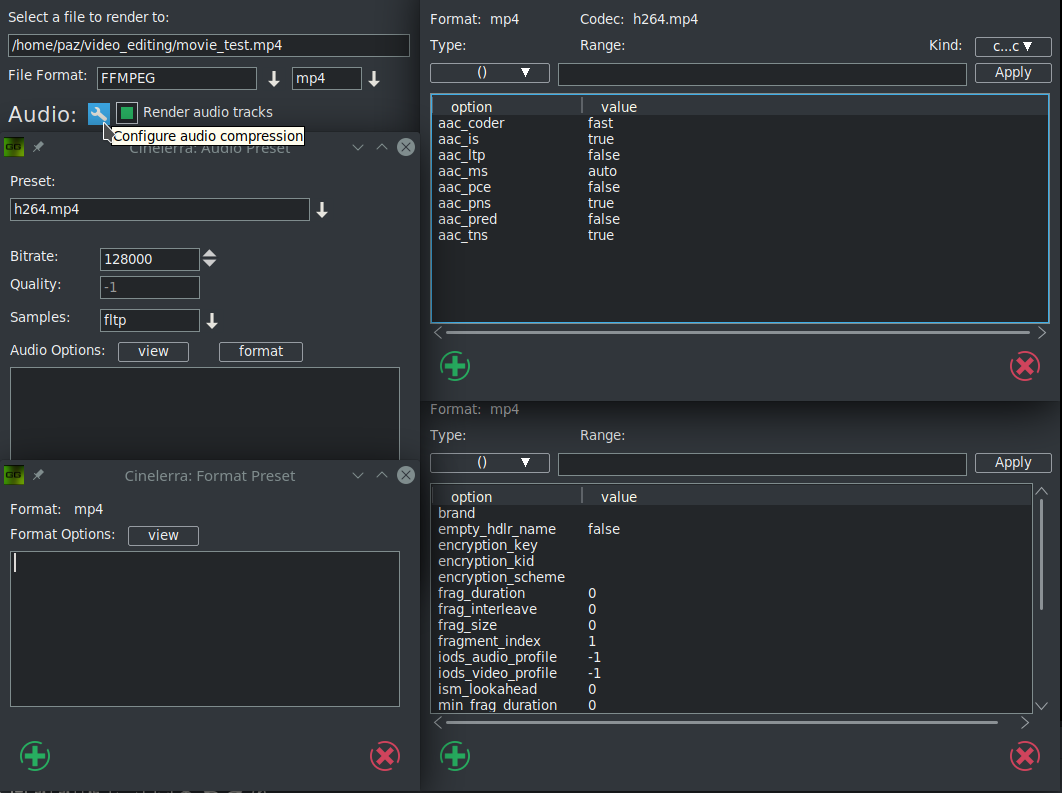Click the view button next to Audio Options
Screen dimensions: 1062x793
[x=152, y=351]
